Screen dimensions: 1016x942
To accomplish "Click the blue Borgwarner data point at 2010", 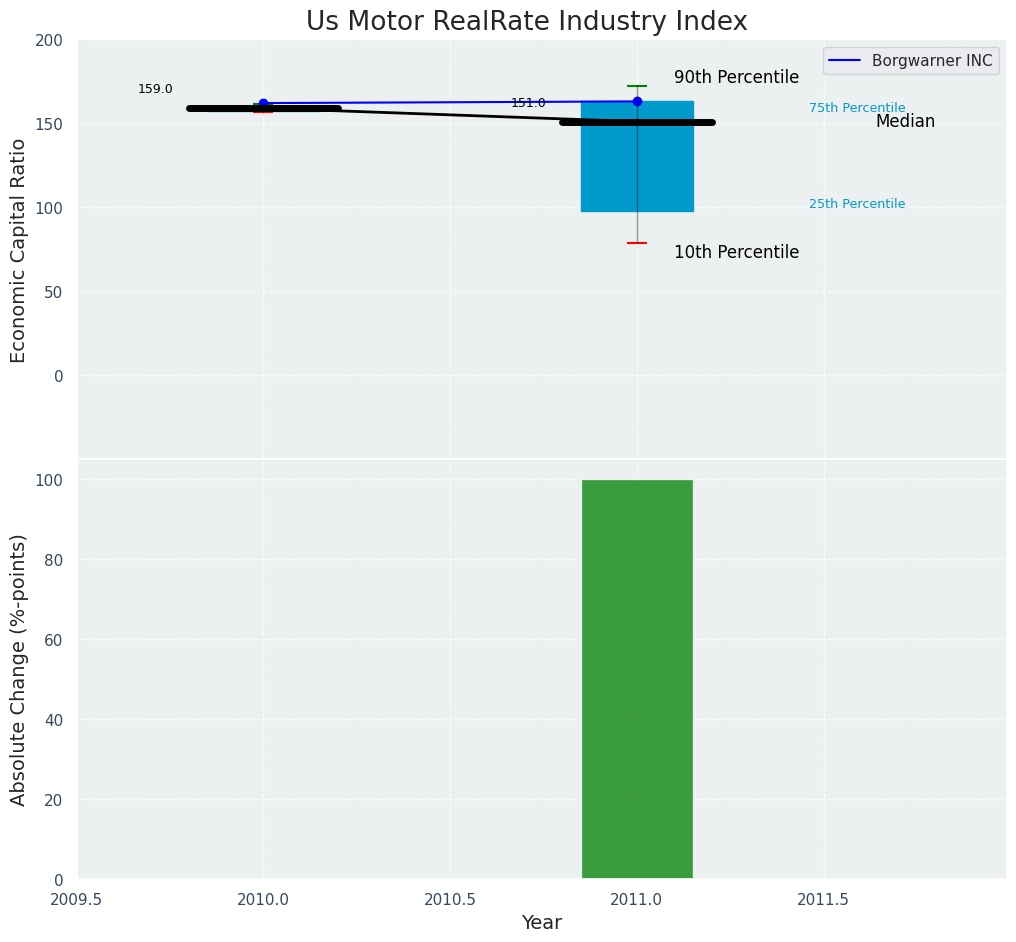I will pyautogui.click(x=263, y=103).
